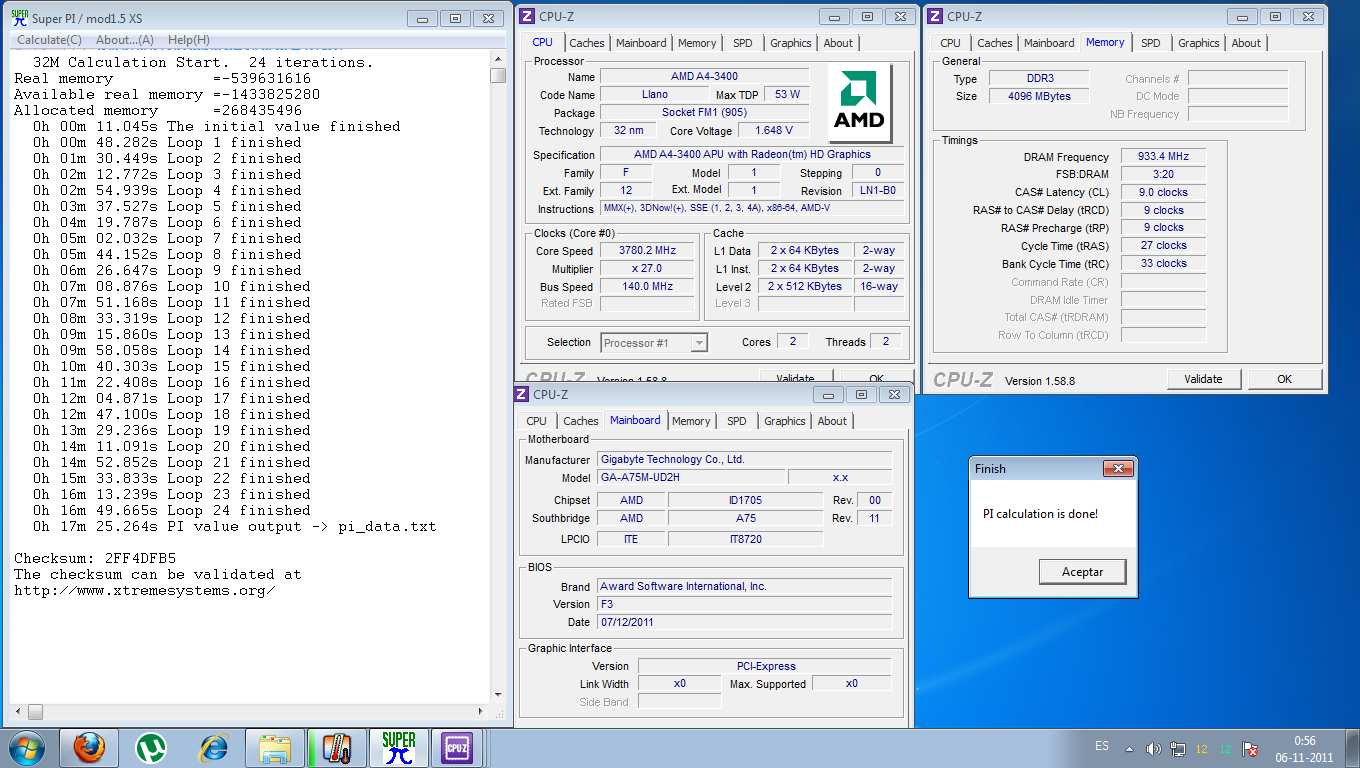Select Caches tab in Mainboard window

(581, 421)
